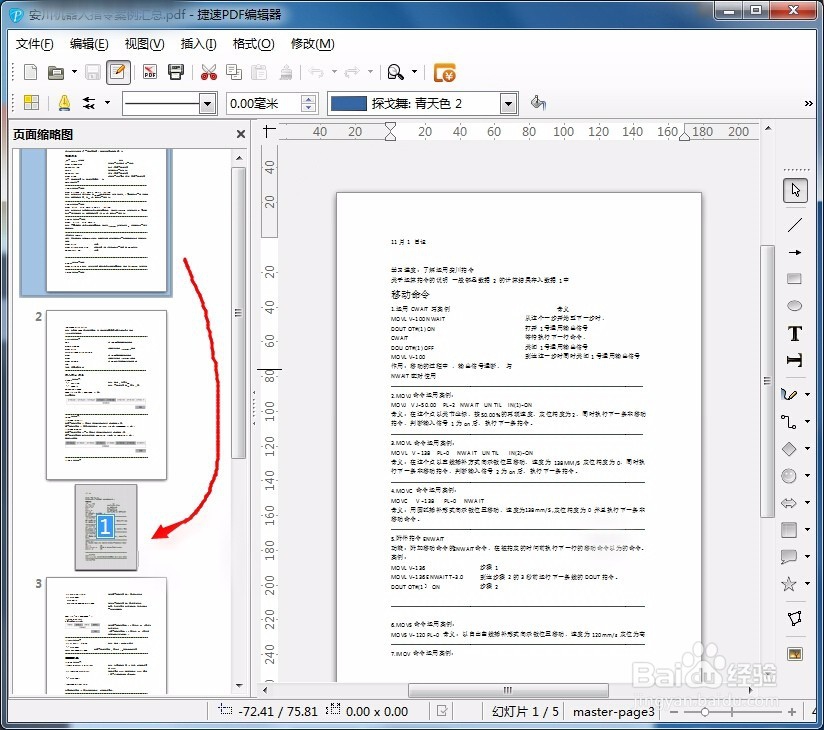The width and height of the screenshot is (824, 730).
Task: Expand the undo history dropdown
Action: pos(334,71)
